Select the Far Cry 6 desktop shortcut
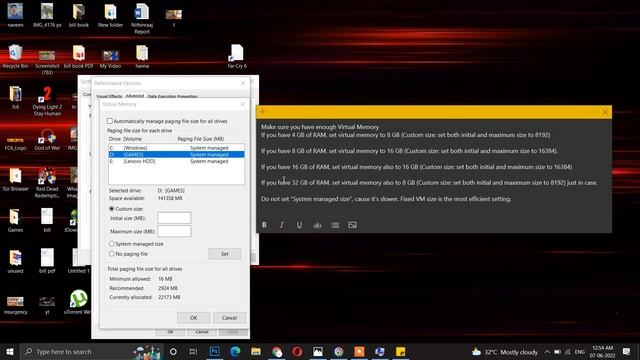640x360 pixels. tap(237, 56)
